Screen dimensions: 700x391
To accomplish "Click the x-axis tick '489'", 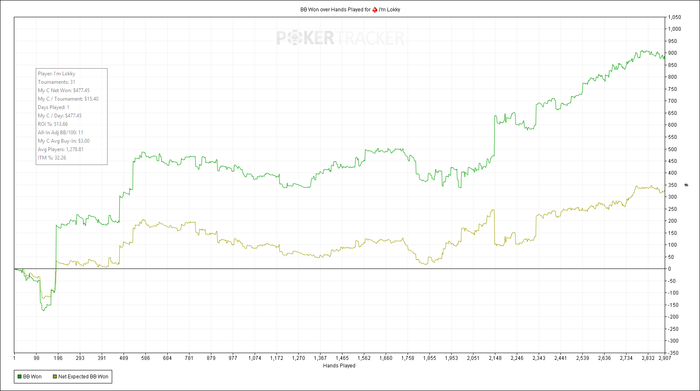I will pyautogui.click(x=124, y=358).
